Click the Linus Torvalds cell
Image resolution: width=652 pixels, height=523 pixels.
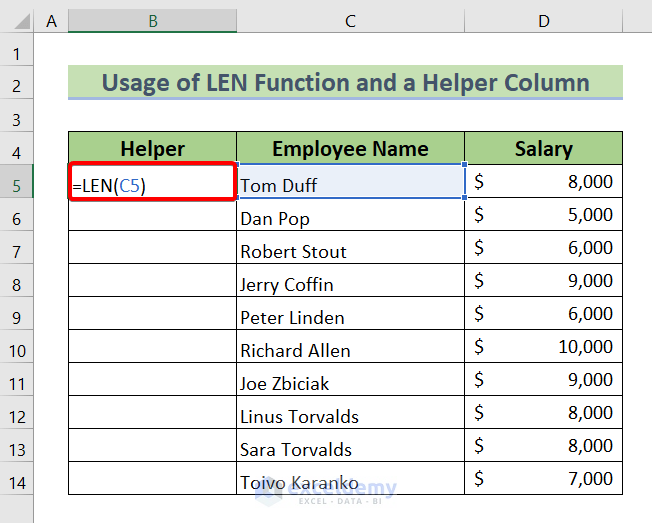(x=350, y=416)
